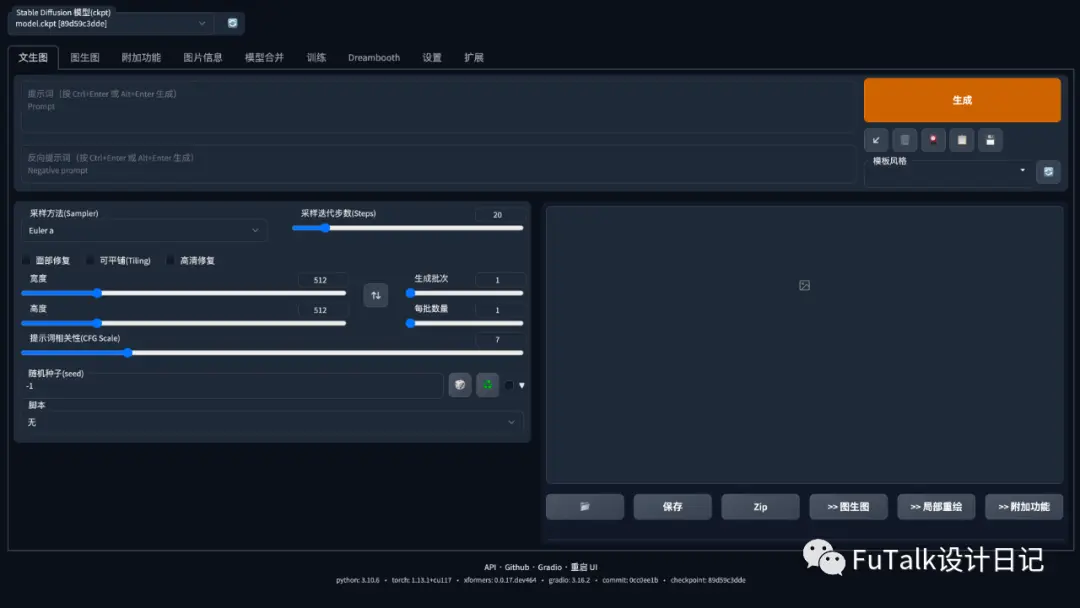
Task: Open the model.ckpt checkpoint dropdown
Action: coord(109,23)
